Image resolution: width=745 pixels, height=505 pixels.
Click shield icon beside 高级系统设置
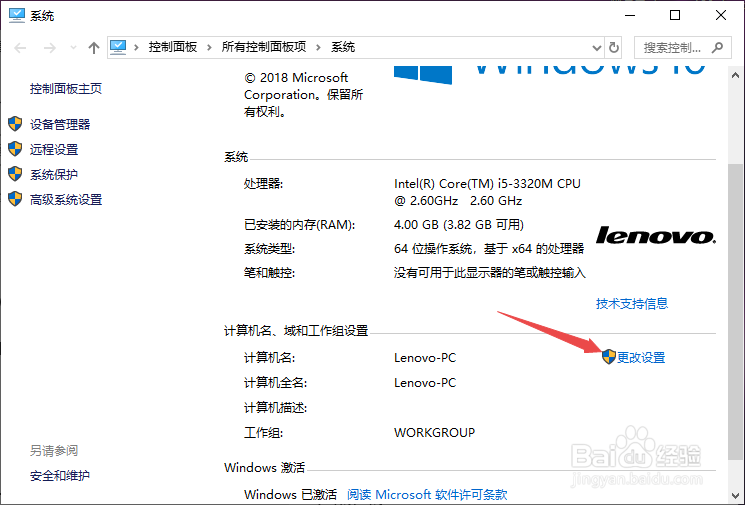coord(15,199)
